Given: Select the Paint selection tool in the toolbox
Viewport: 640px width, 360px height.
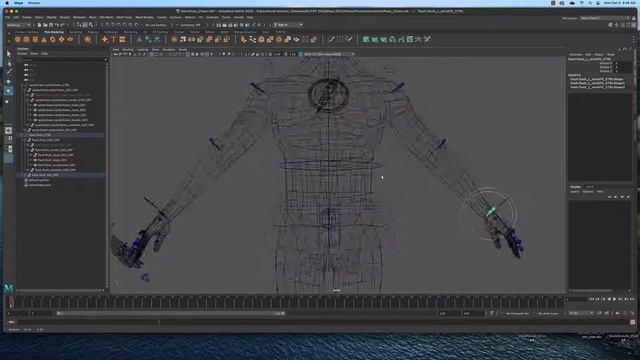Looking at the screenshot, I should tap(9, 72).
